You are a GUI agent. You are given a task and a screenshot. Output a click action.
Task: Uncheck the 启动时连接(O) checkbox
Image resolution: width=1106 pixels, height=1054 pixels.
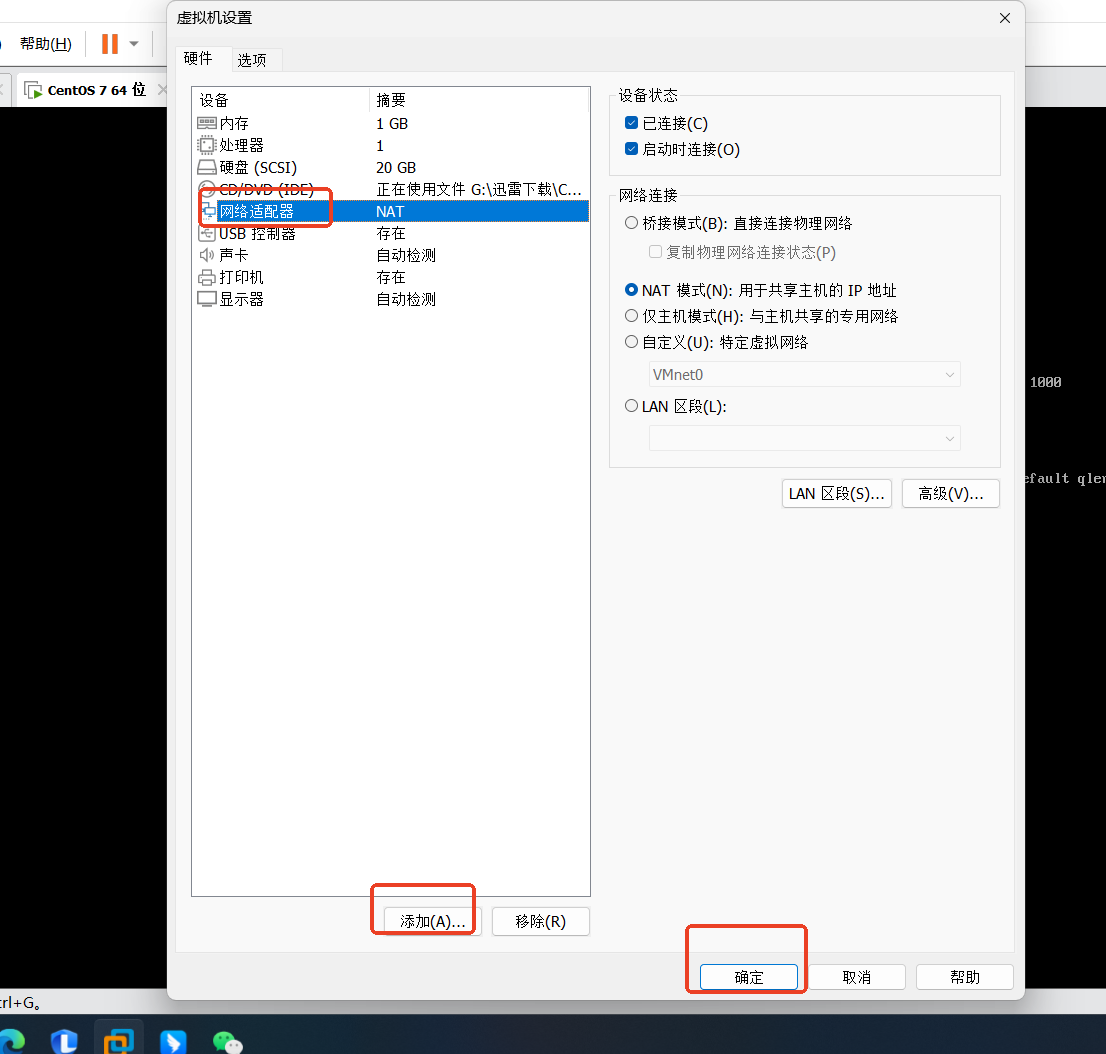[631, 149]
